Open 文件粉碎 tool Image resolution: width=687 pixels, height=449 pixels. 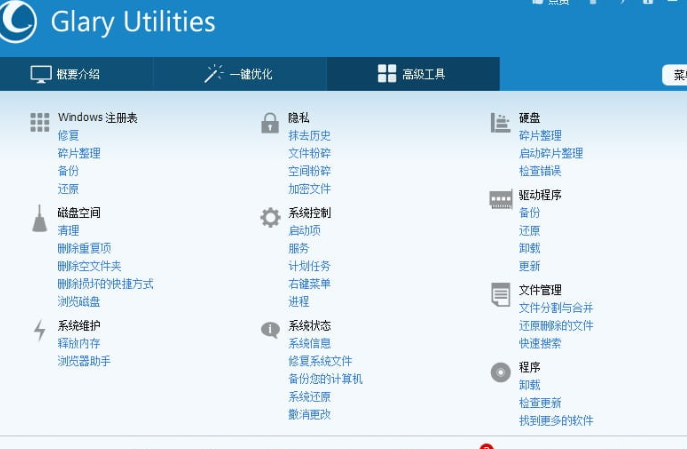point(309,153)
